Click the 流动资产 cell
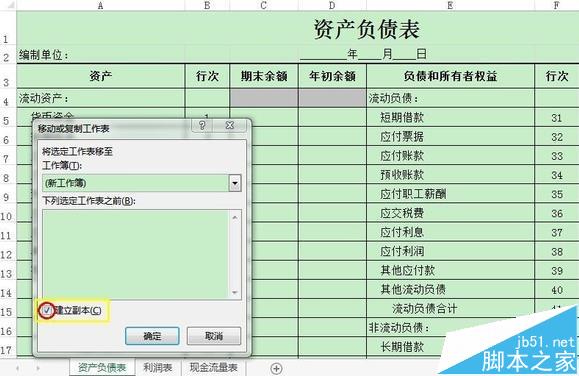The height and width of the screenshot is (376, 579). click(x=100, y=98)
